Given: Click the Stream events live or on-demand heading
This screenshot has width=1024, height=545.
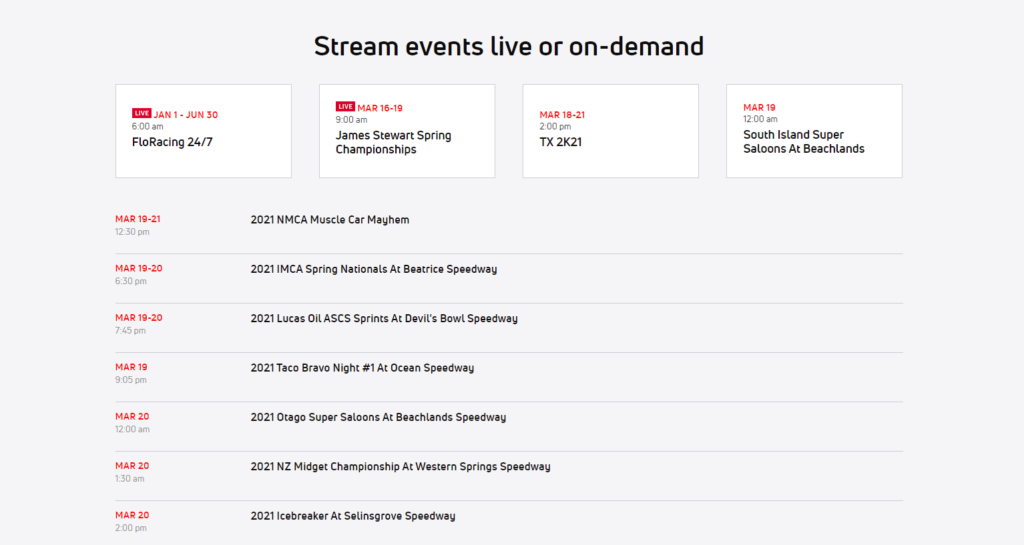Looking at the screenshot, I should pyautogui.click(x=509, y=46).
